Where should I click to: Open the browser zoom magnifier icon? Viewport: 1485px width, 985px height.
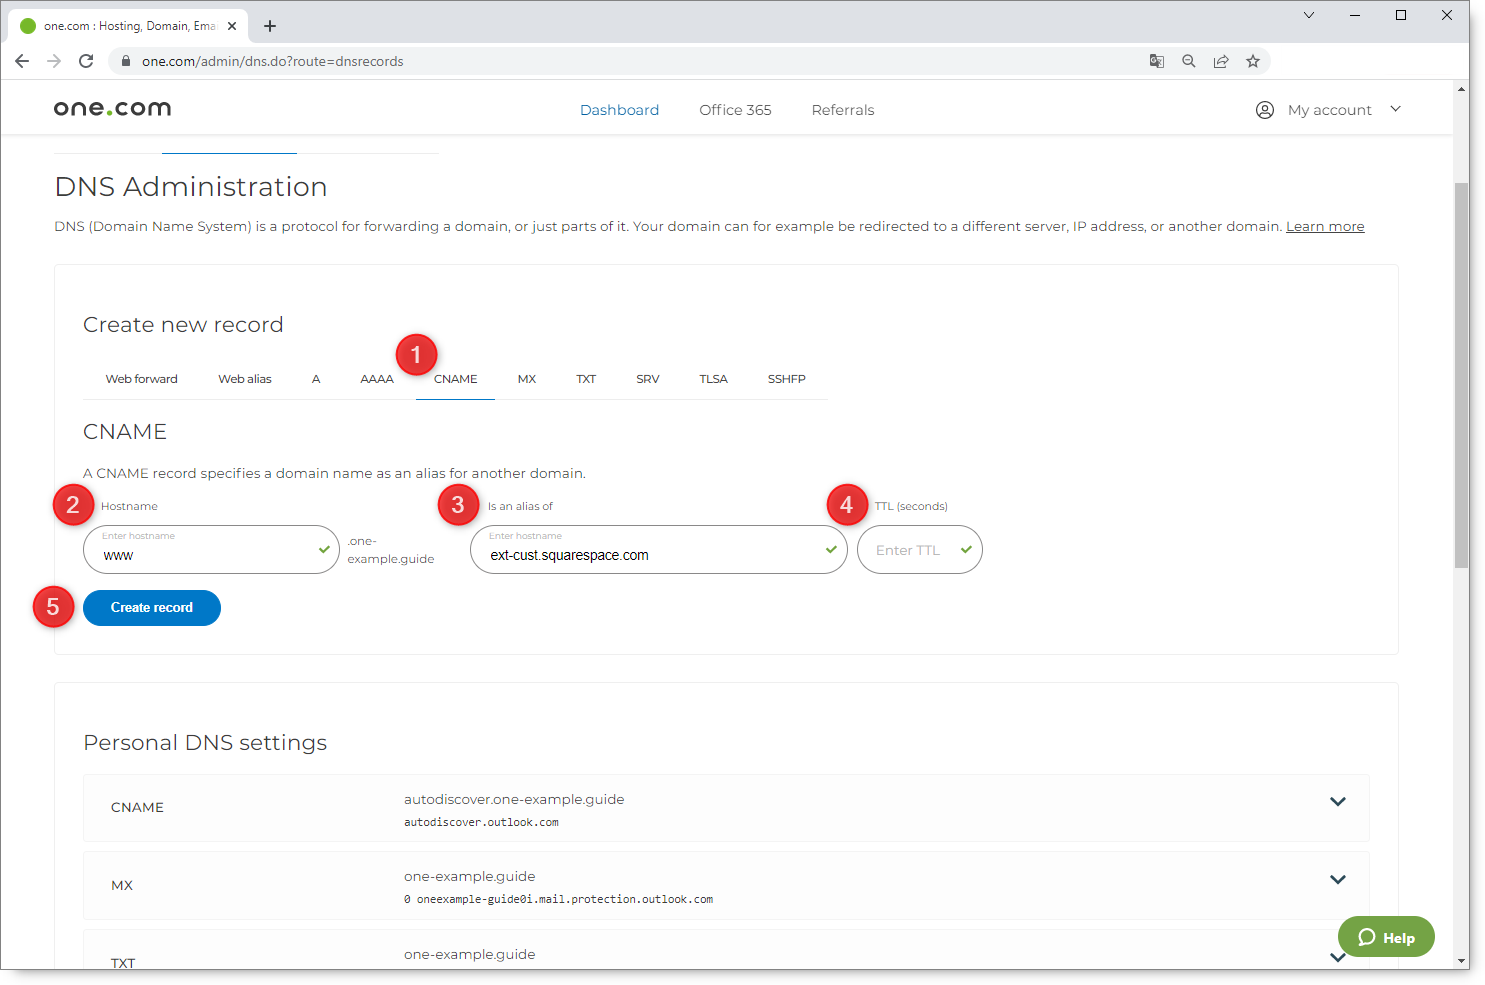(x=1188, y=61)
